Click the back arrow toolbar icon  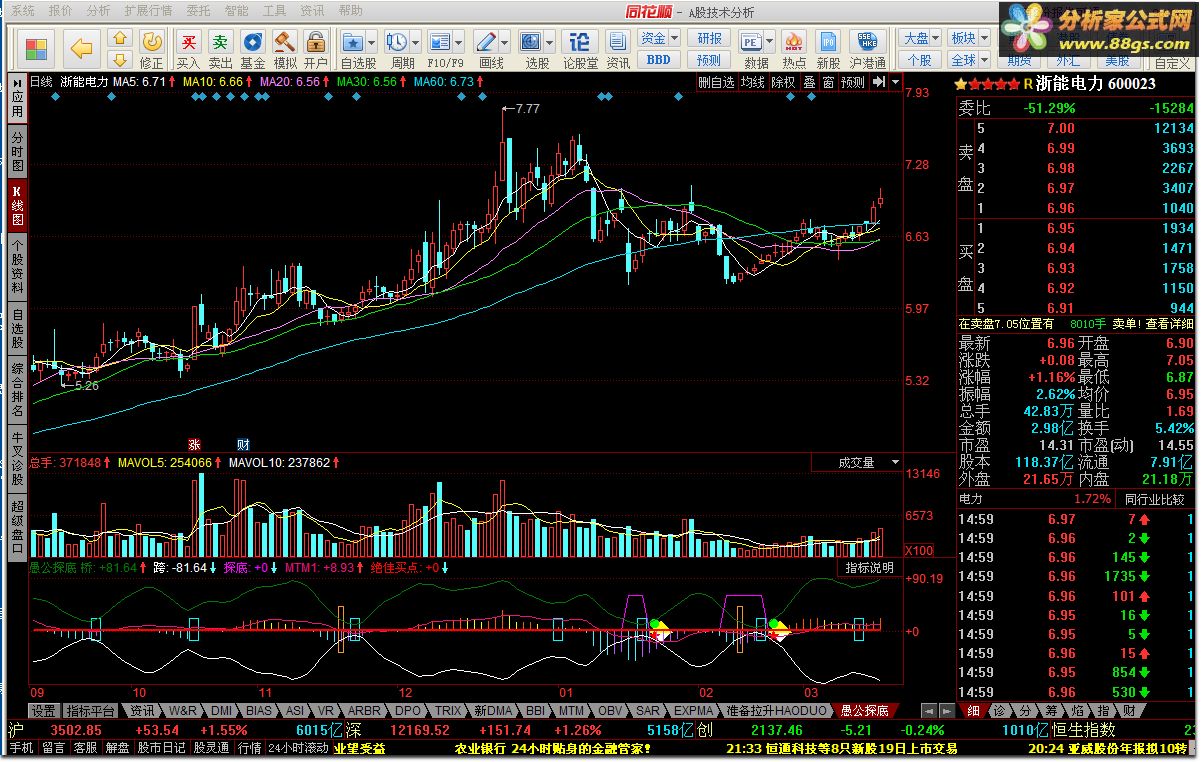click(x=82, y=48)
